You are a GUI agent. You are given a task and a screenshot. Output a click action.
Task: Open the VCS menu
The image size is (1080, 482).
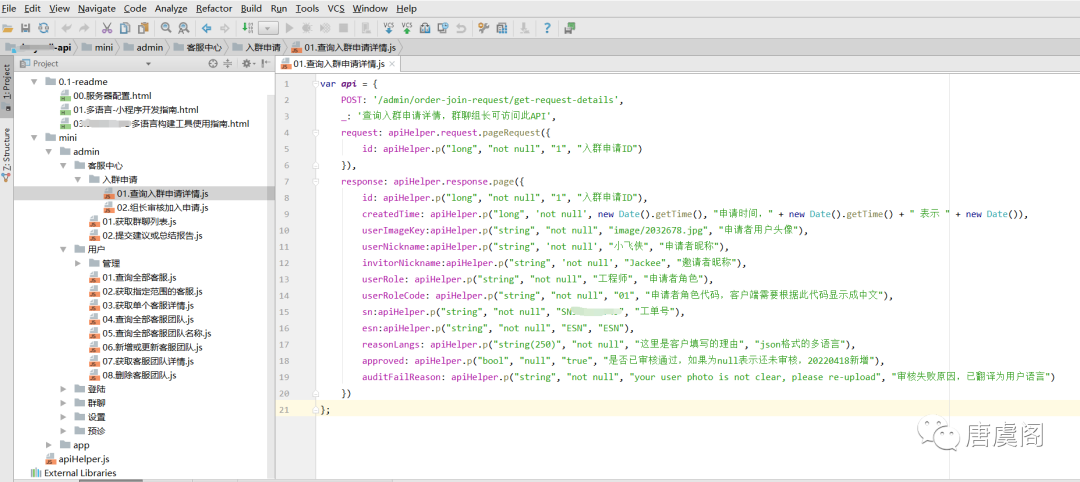pyautogui.click(x=336, y=9)
